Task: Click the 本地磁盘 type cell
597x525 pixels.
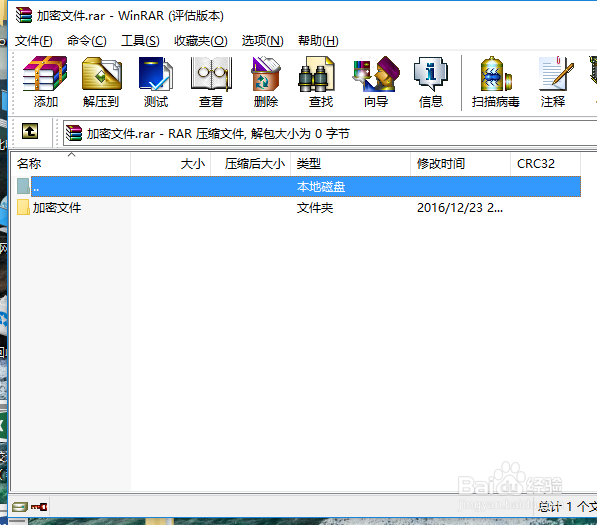Action: (x=321, y=187)
